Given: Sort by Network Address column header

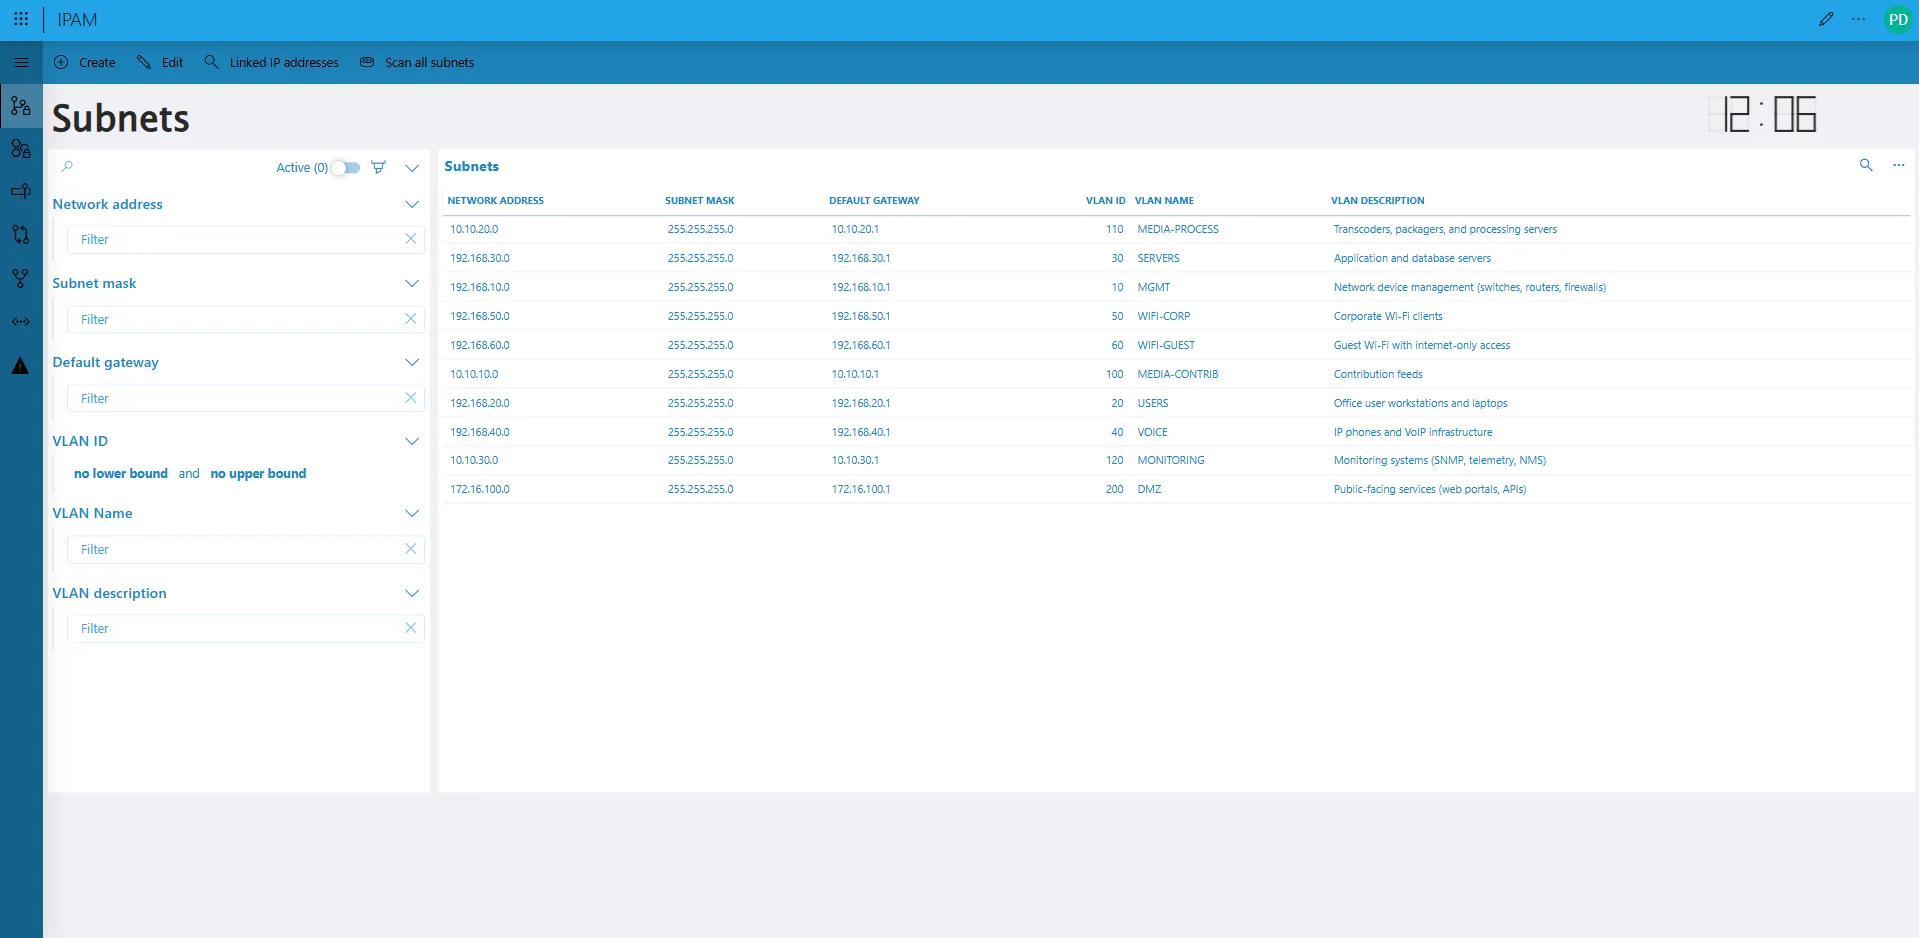Looking at the screenshot, I should 496,201.
